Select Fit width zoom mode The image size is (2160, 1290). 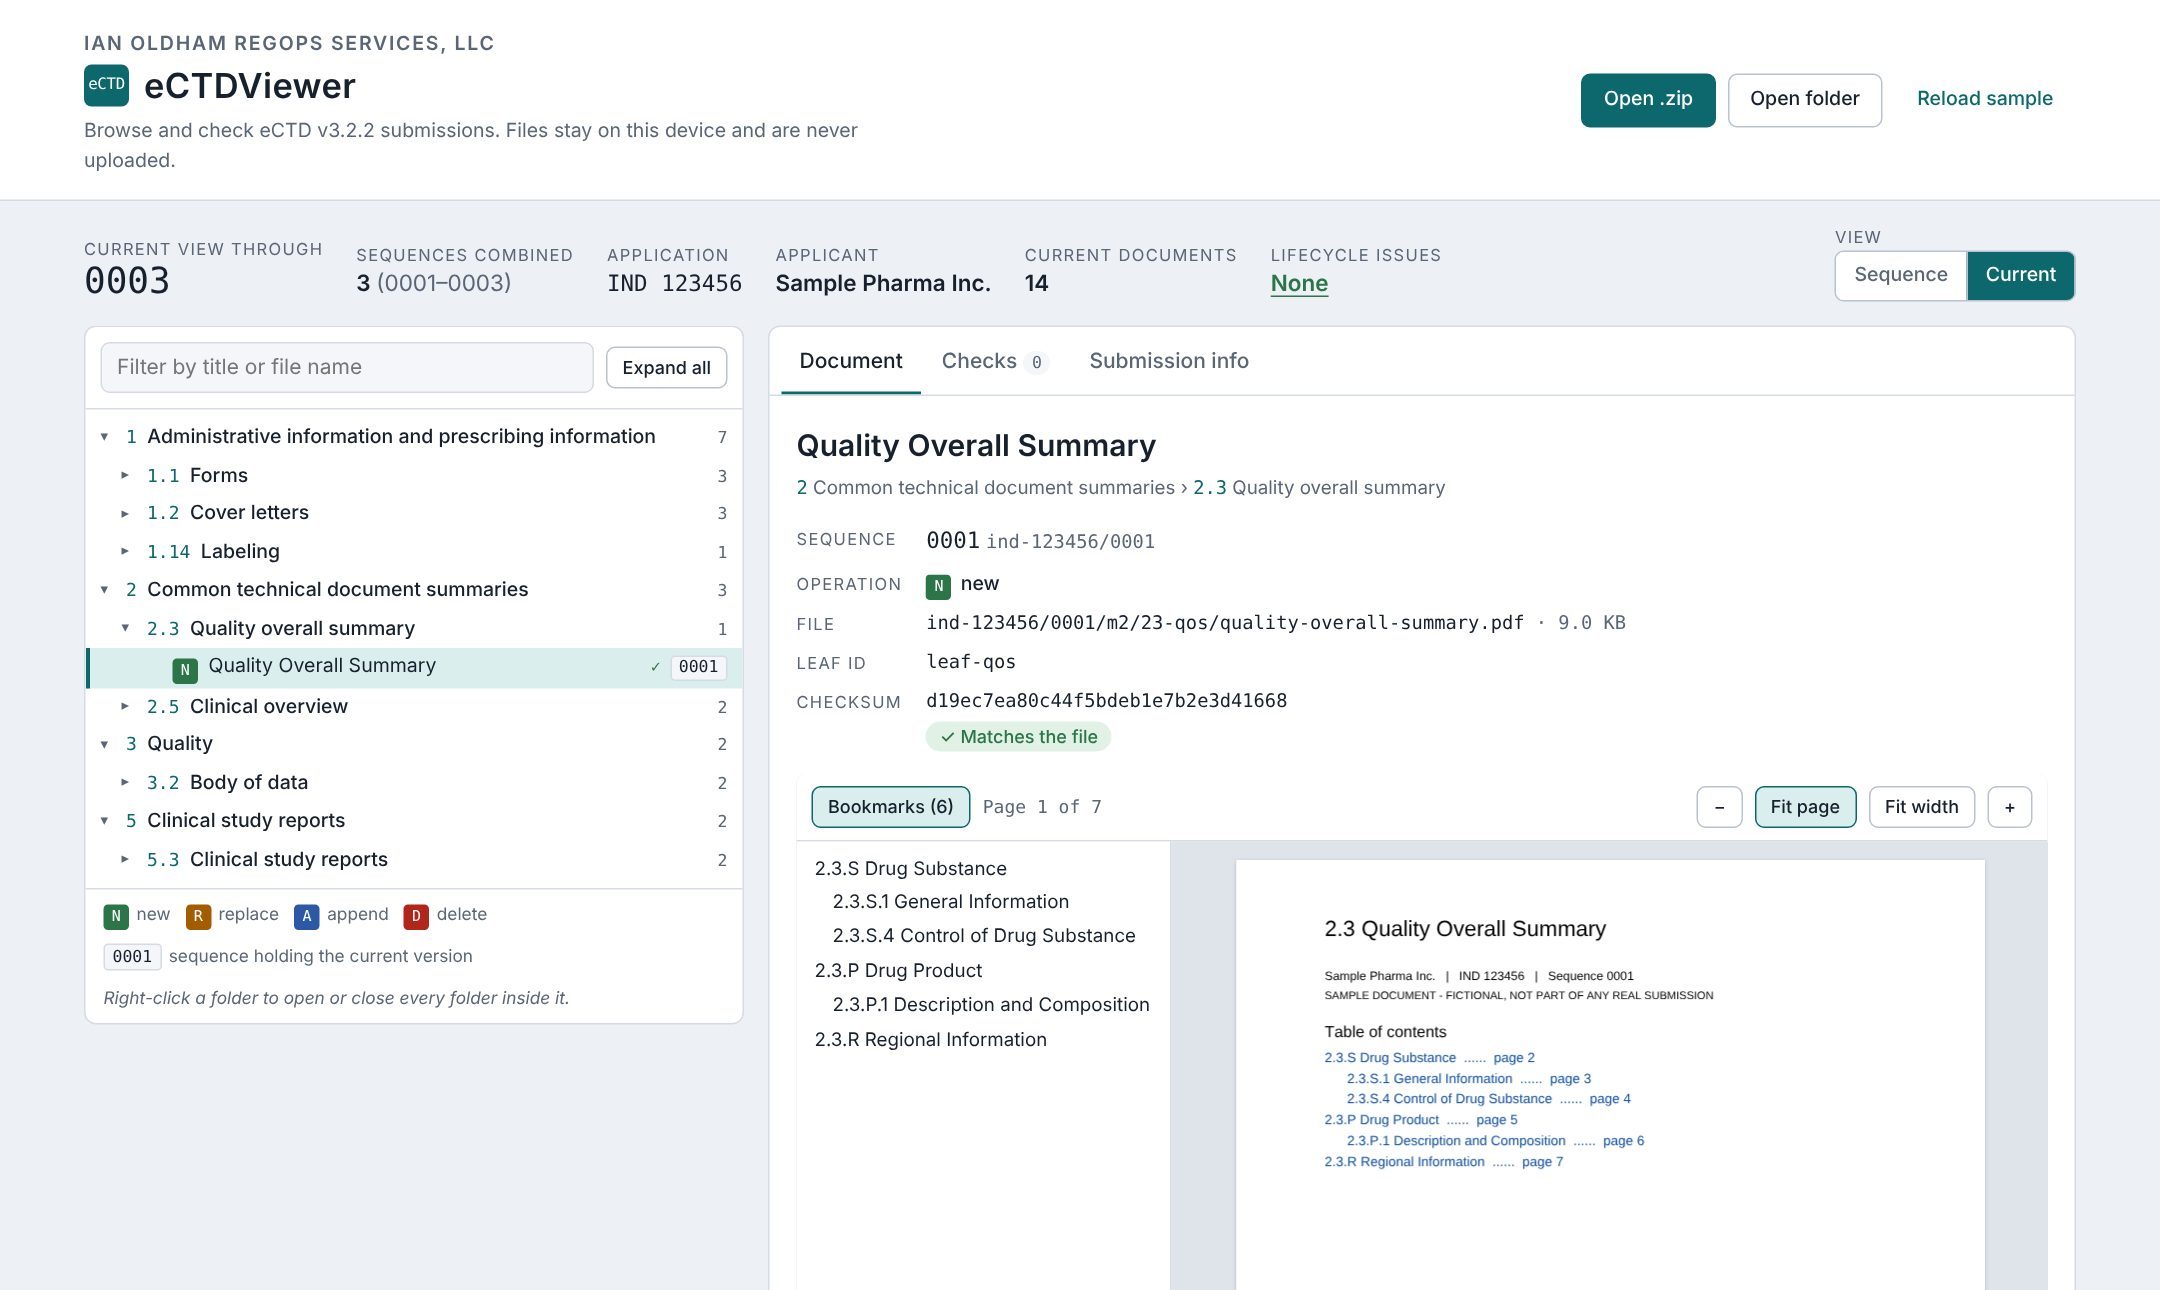coord(1921,807)
